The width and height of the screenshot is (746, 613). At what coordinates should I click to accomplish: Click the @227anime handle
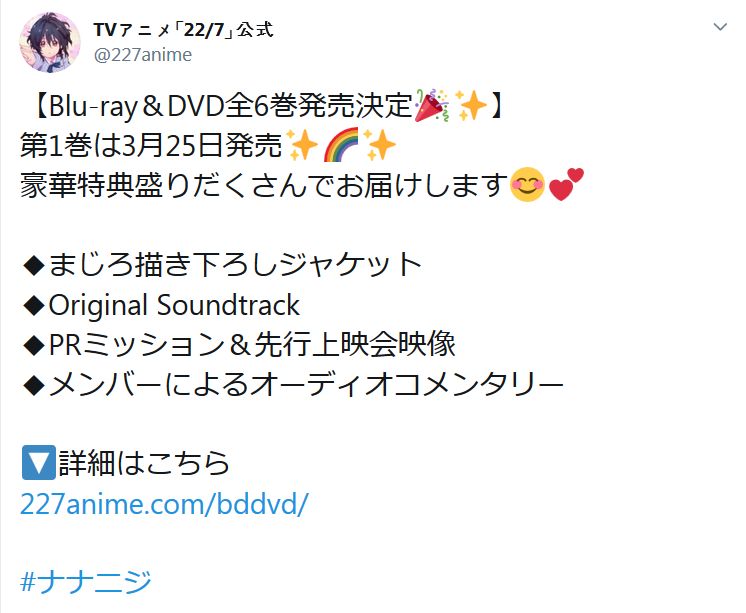[143, 55]
